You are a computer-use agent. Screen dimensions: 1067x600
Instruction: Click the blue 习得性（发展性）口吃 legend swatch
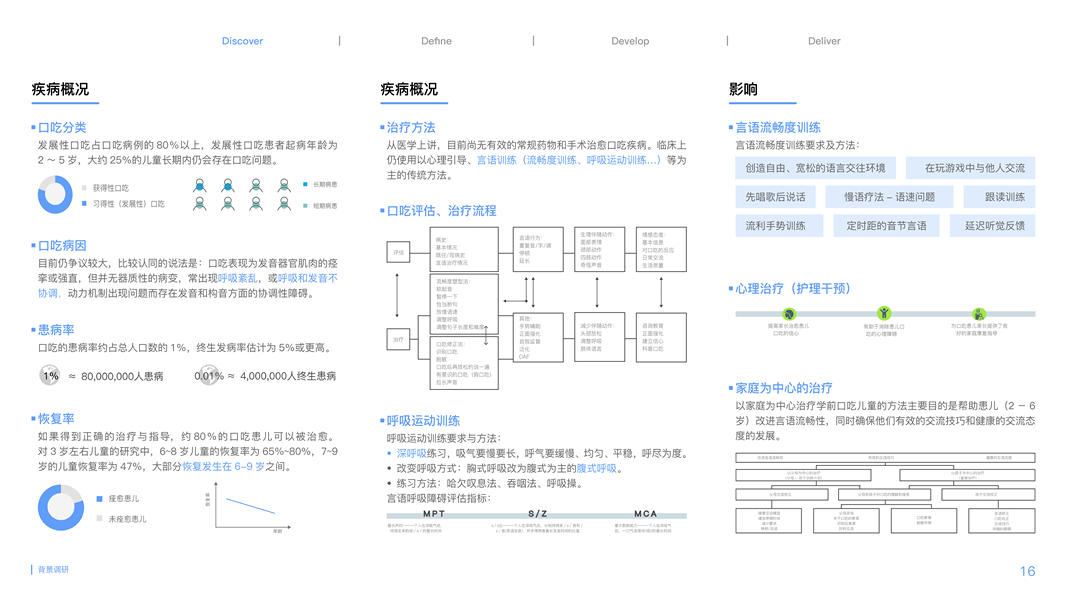[84, 203]
